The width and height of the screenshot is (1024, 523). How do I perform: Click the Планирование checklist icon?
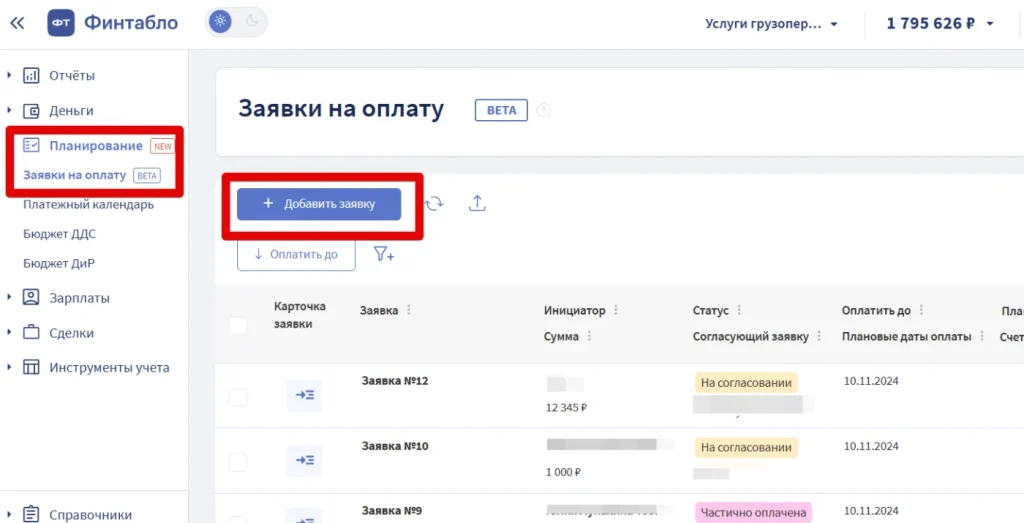pos(31,146)
